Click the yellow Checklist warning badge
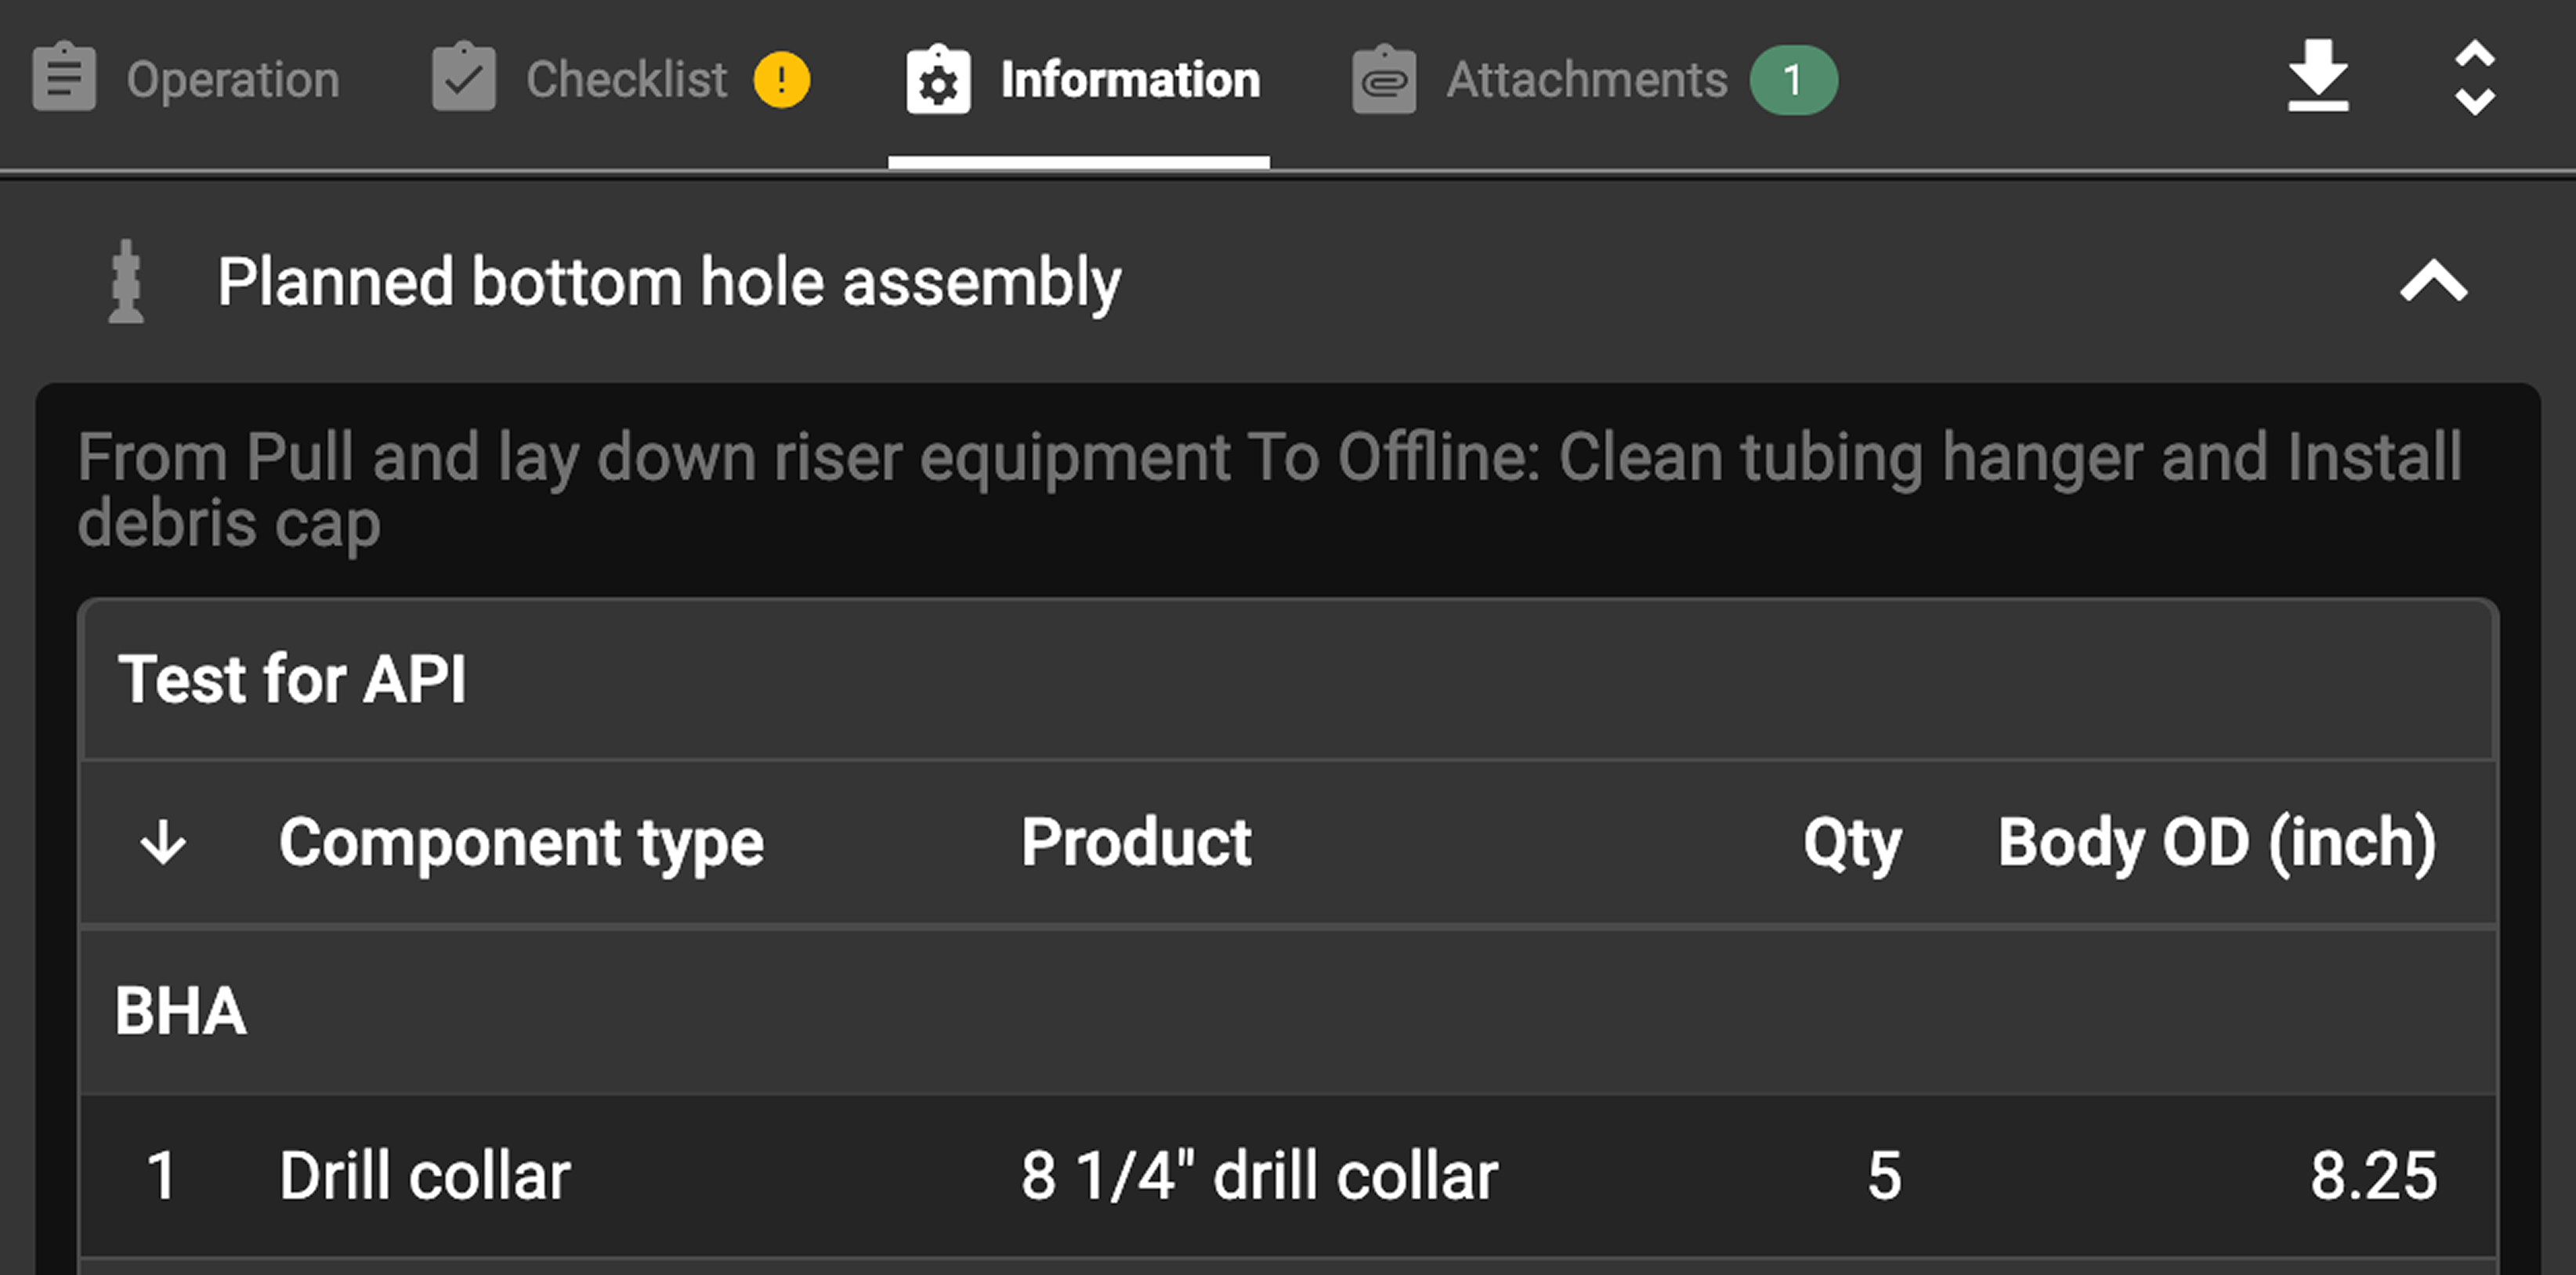 782,80
